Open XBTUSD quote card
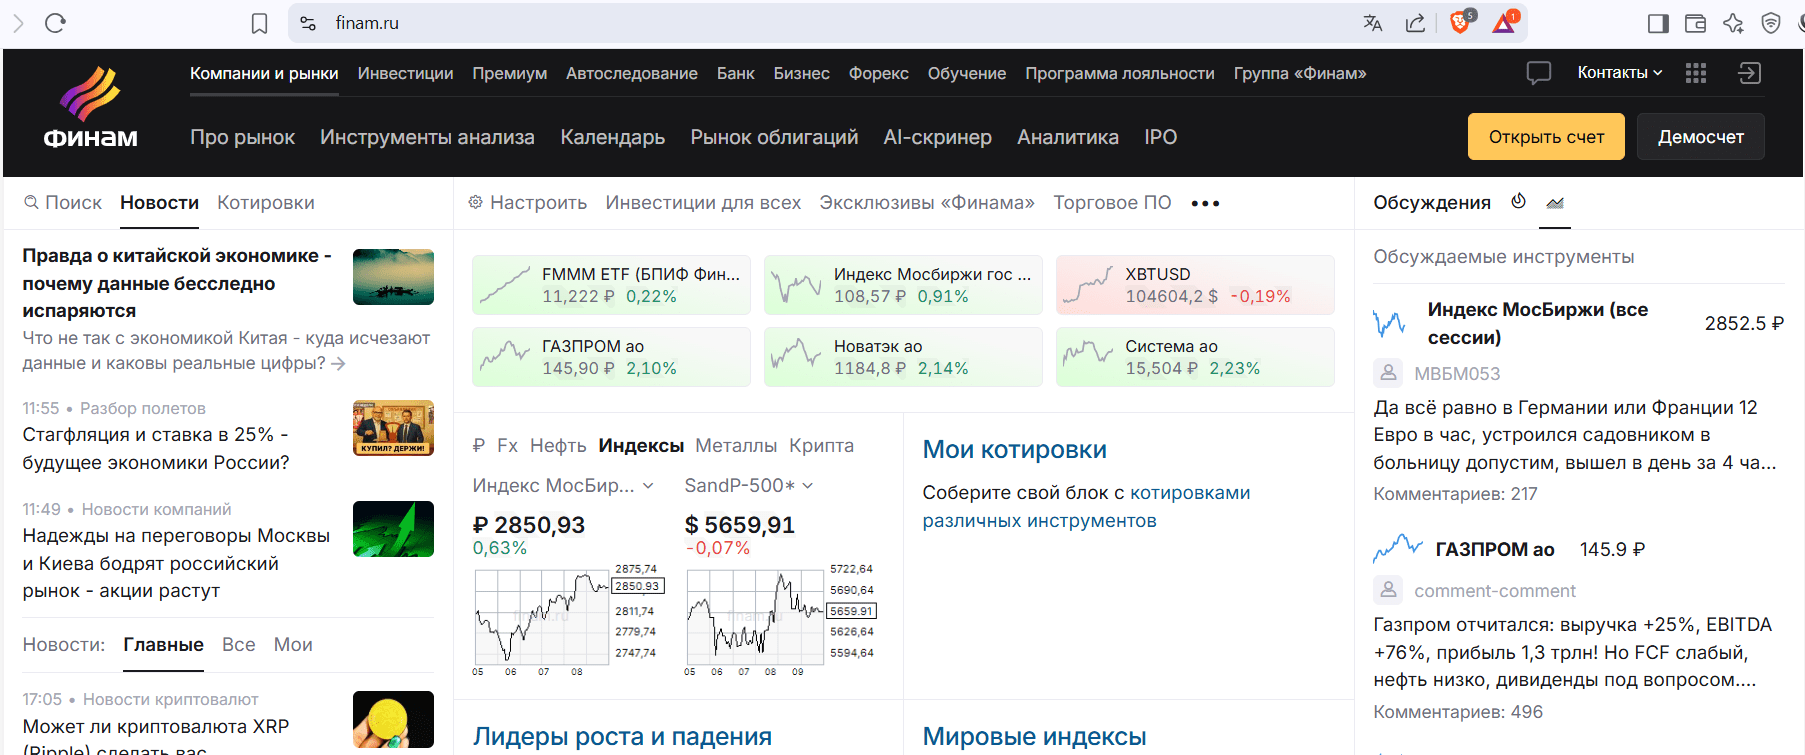The width and height of the screenshot is (1805, 755). [x=1195, y=285]
